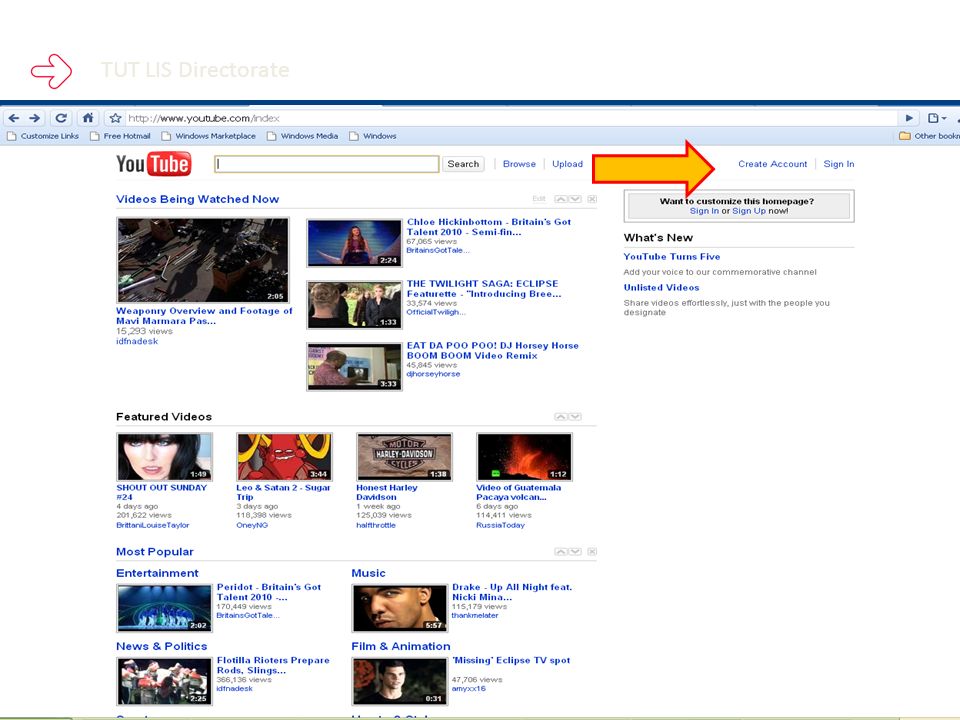This screenshot has width=960, height=720.
Task: Open Leo & Satan 2 thumbnail
Action: 285,457
